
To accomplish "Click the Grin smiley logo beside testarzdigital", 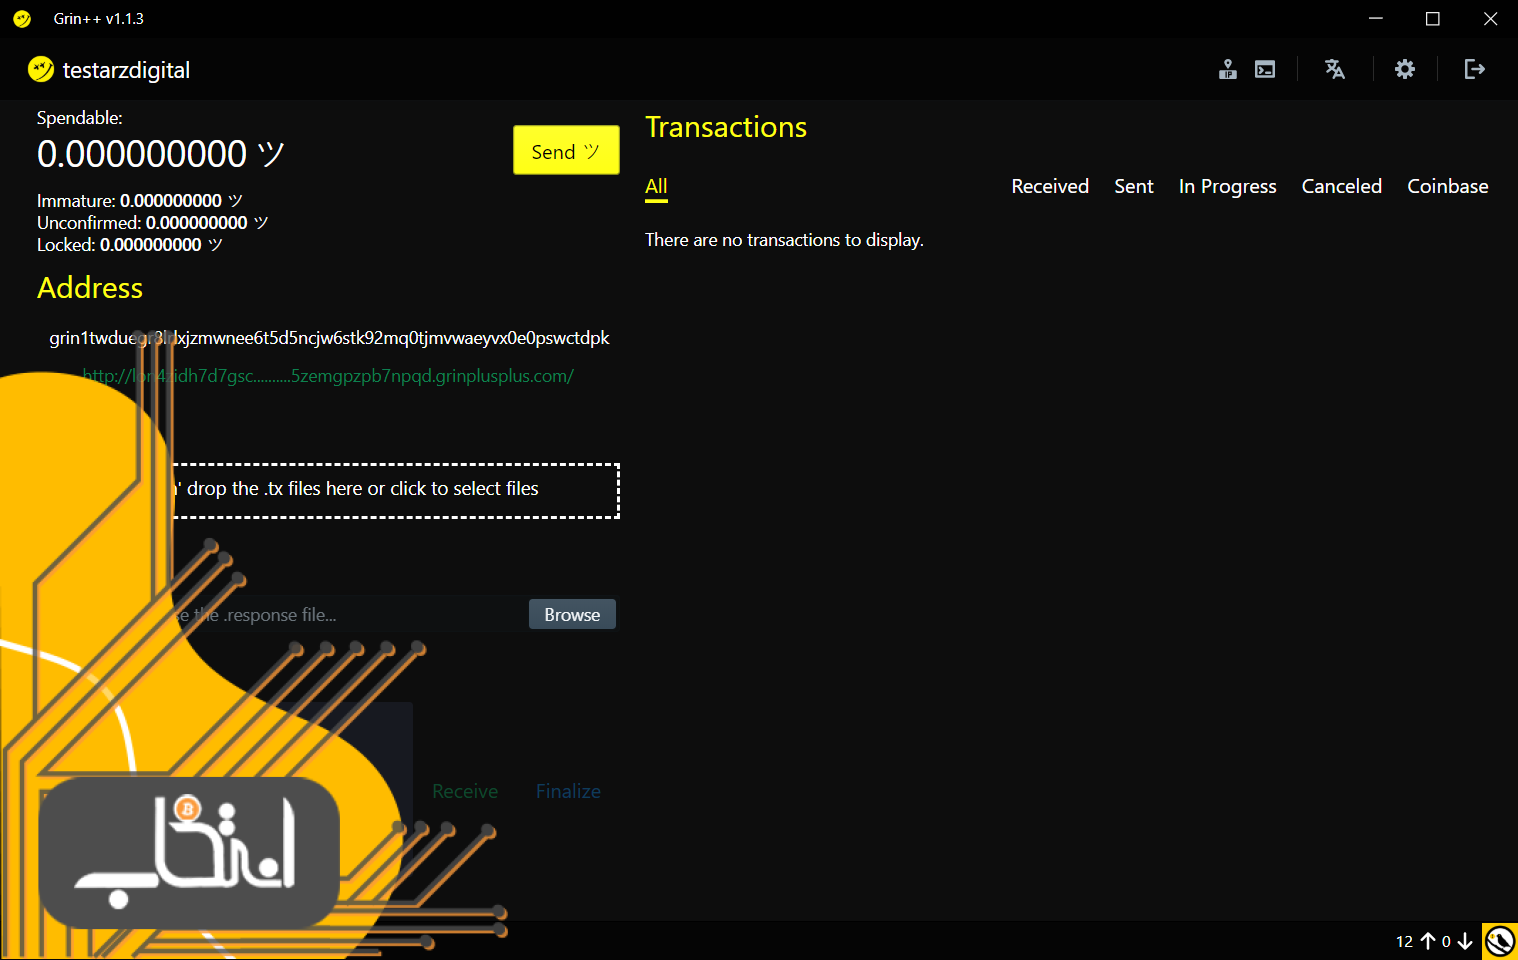I will (x=41, y=69).
